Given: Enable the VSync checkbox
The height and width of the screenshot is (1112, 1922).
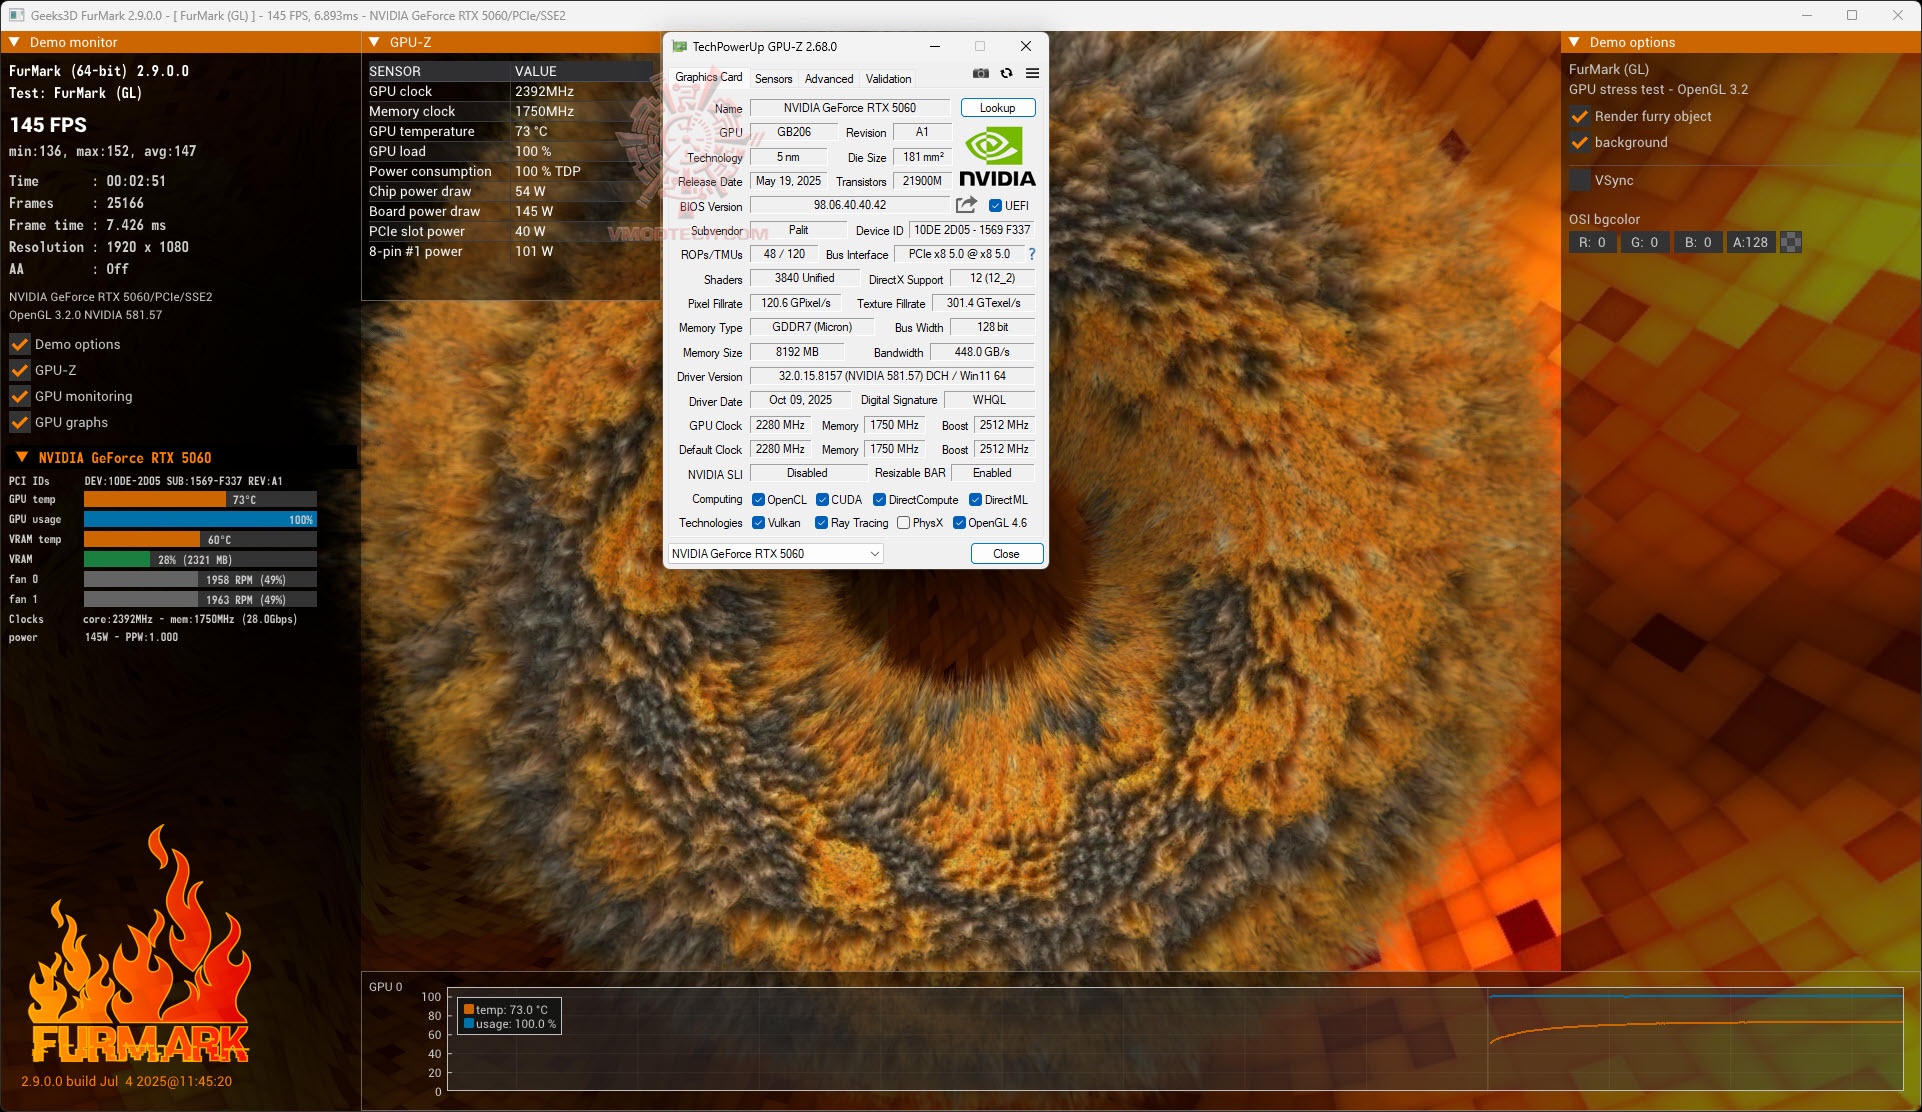Looking at the screenshot, I should [1580, 180].
